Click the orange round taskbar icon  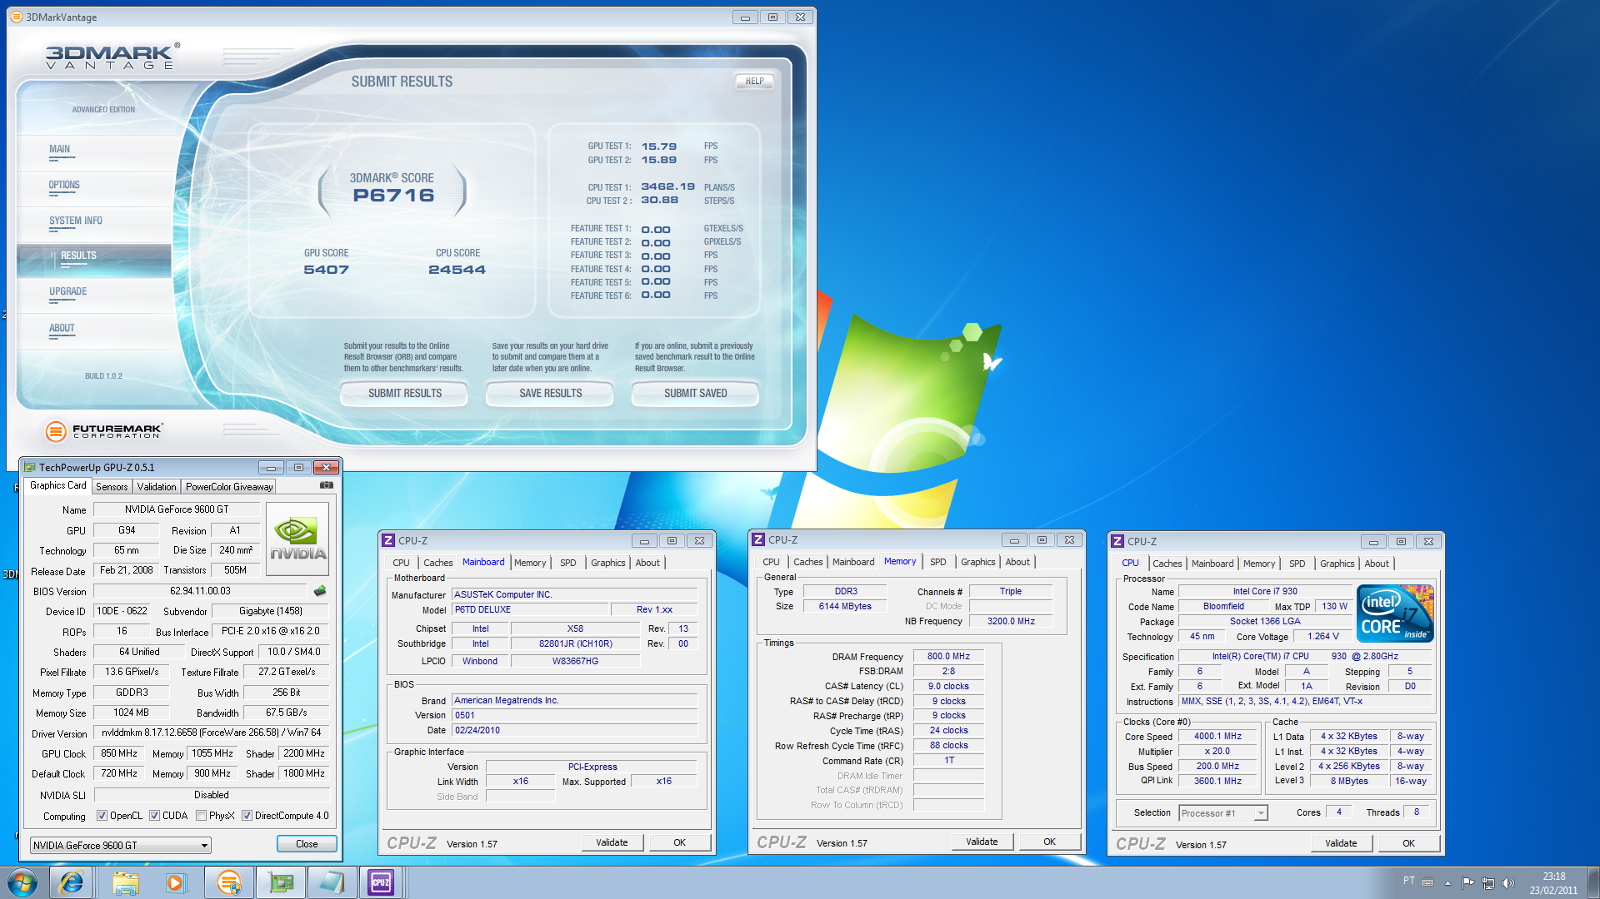[229, 882]
